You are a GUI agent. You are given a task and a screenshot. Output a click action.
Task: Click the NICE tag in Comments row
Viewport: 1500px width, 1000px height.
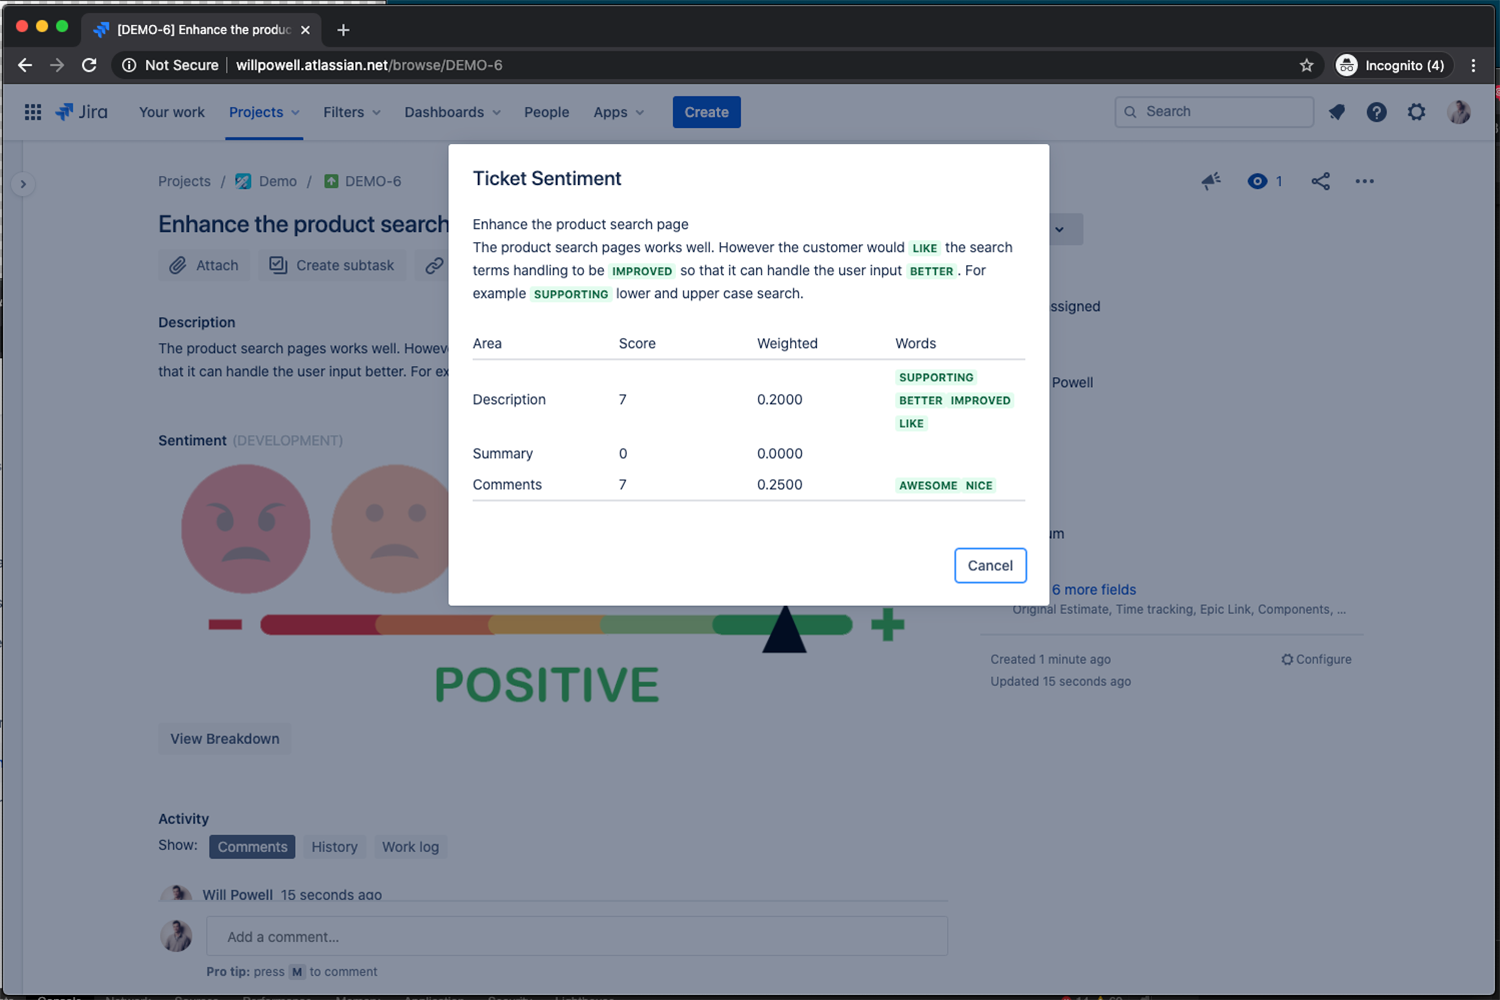(979, 485)
